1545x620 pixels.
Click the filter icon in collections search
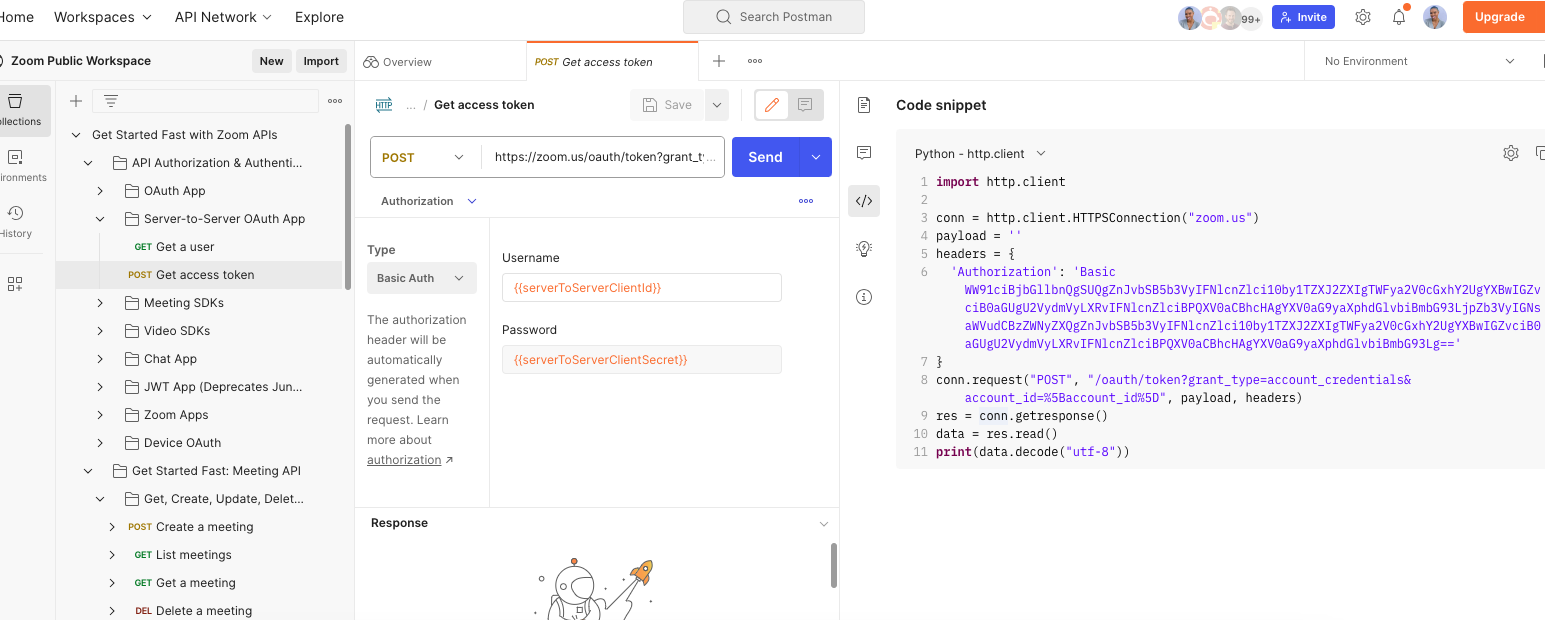111,101
